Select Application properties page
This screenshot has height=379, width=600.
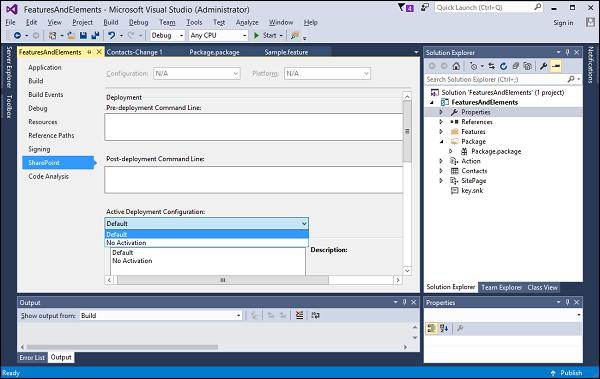click(x=45, y=67)
